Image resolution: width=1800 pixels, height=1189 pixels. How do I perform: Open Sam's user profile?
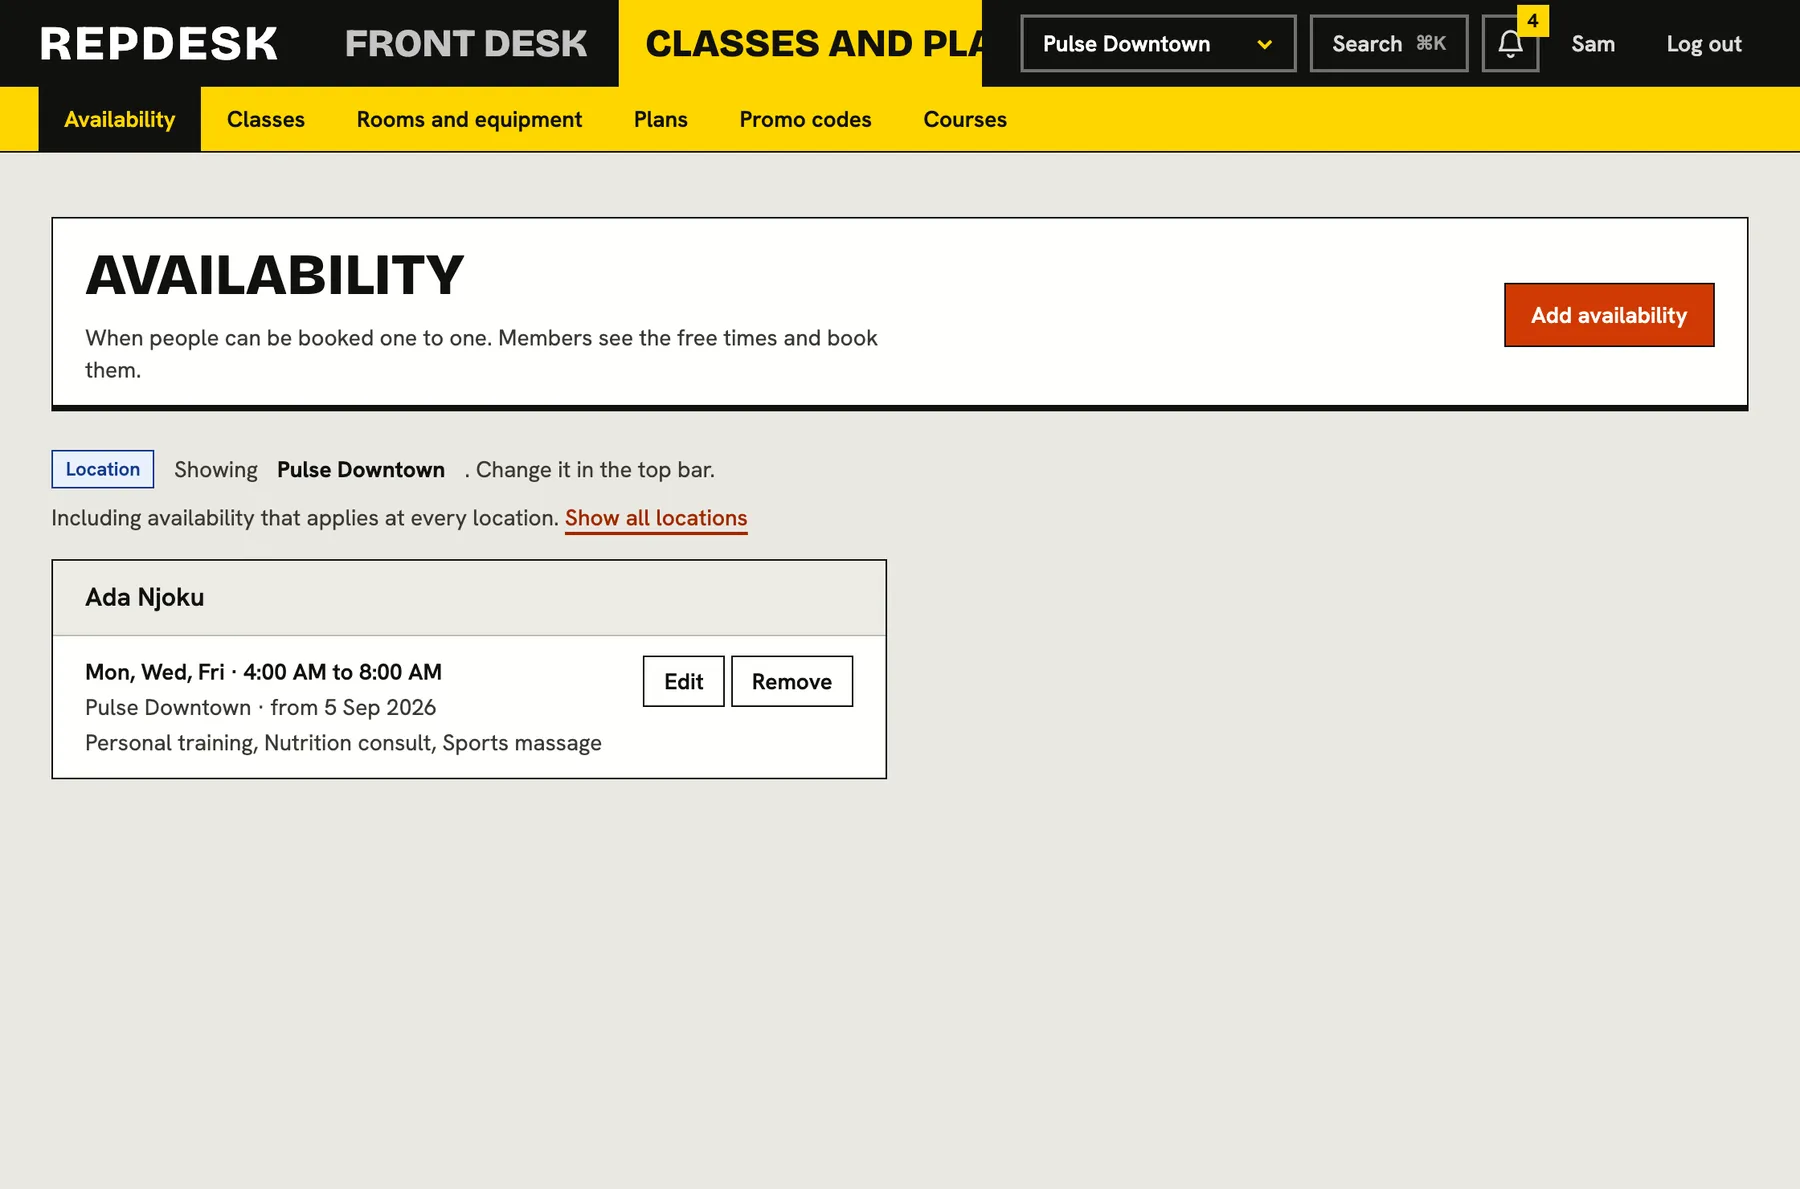1593,44
